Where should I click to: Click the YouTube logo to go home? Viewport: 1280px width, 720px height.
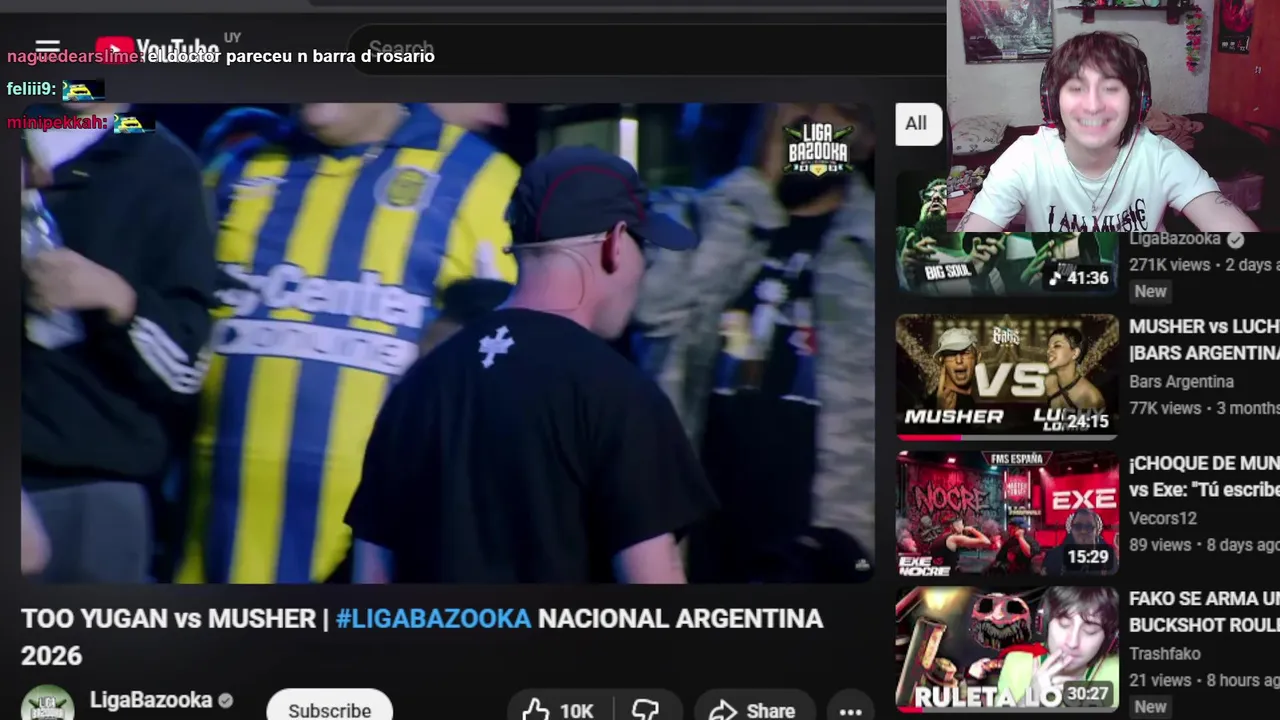(157, 48)
